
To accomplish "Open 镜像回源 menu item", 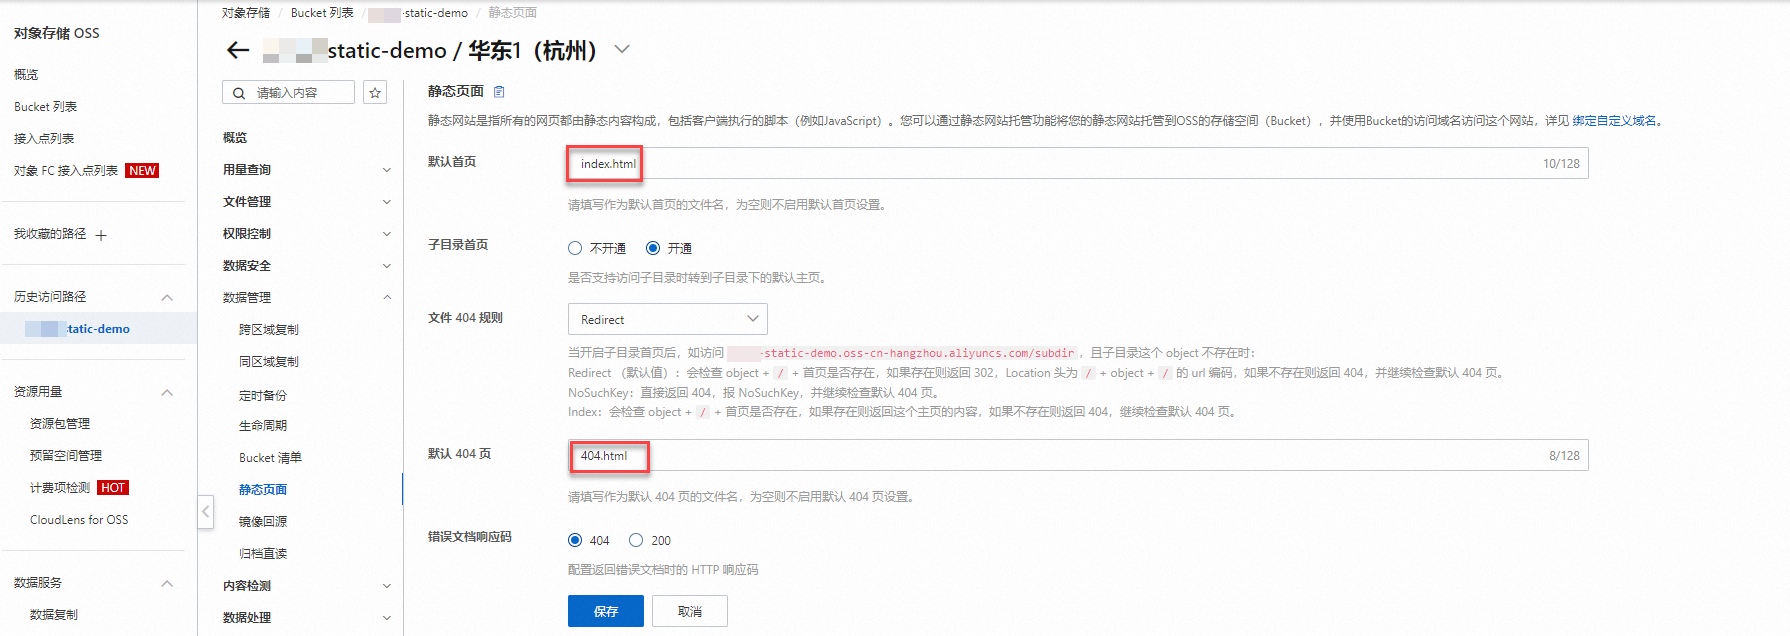I will click(x=263, y=522).
